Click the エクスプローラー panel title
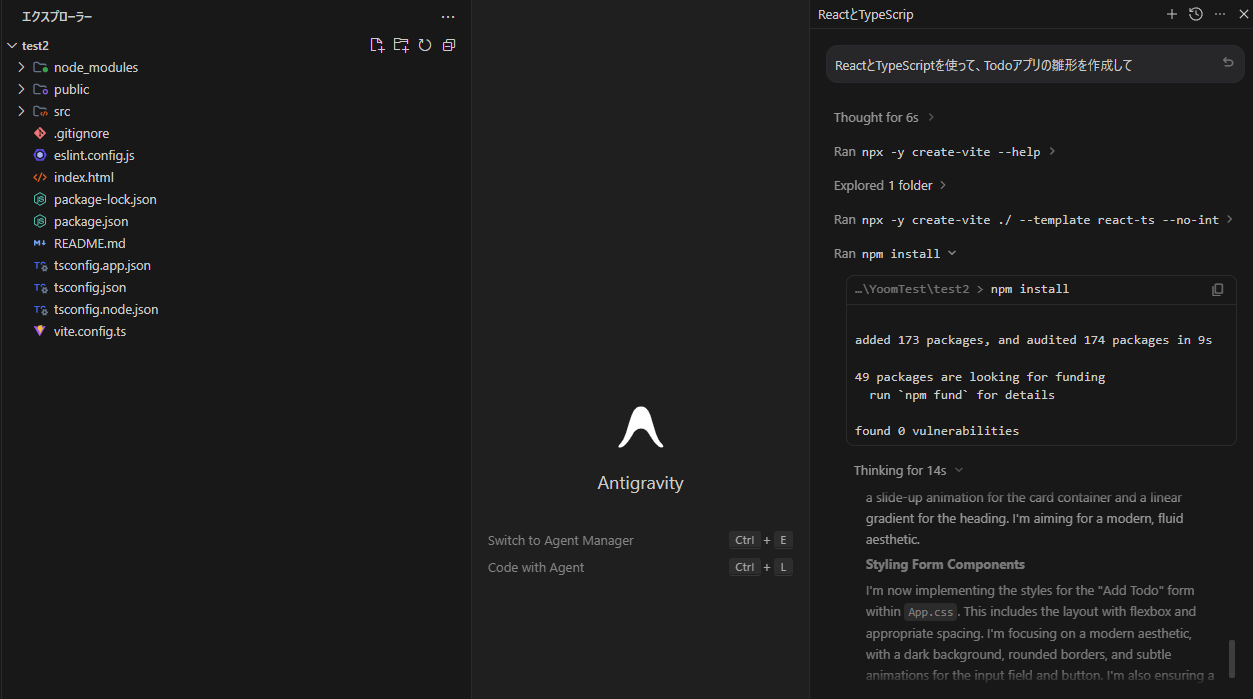The width and height of the screenshot is (1253, 699). pyautogui.click(x=57, y=17)
